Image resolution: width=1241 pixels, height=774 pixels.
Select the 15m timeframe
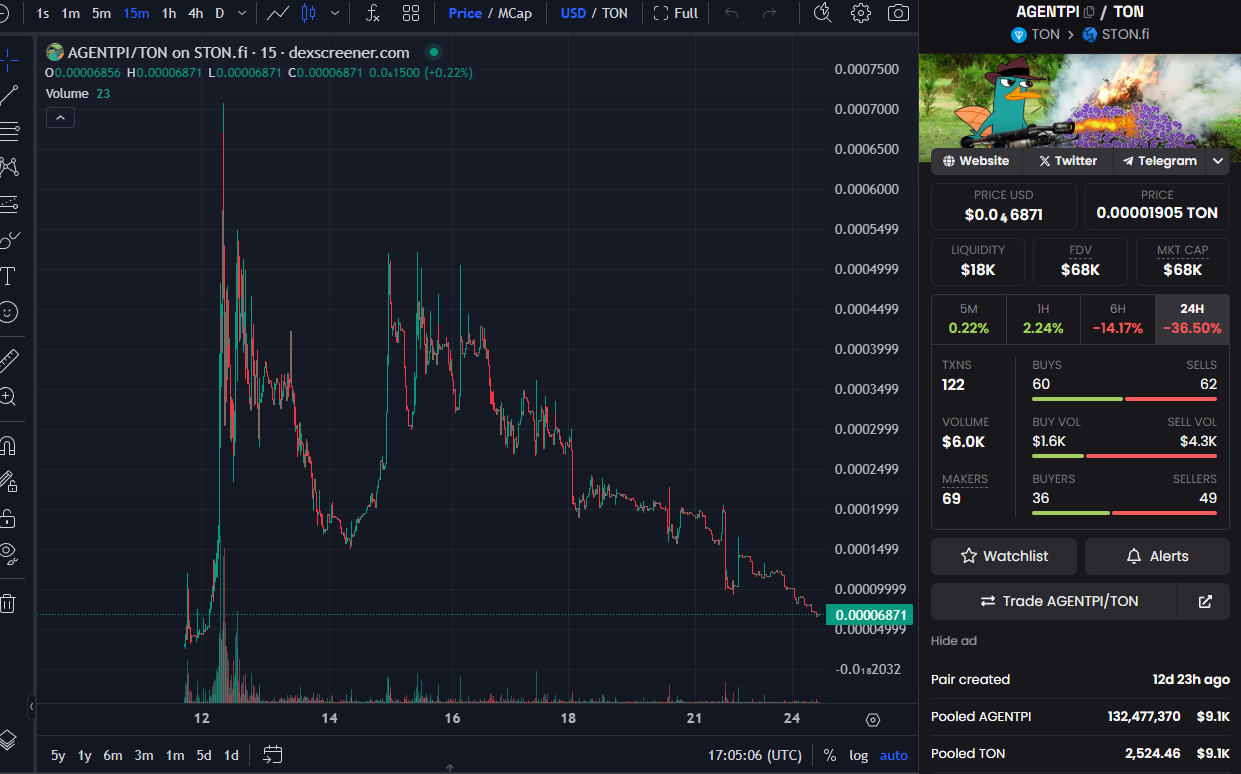pyautogui.click(x=136, y=13)
